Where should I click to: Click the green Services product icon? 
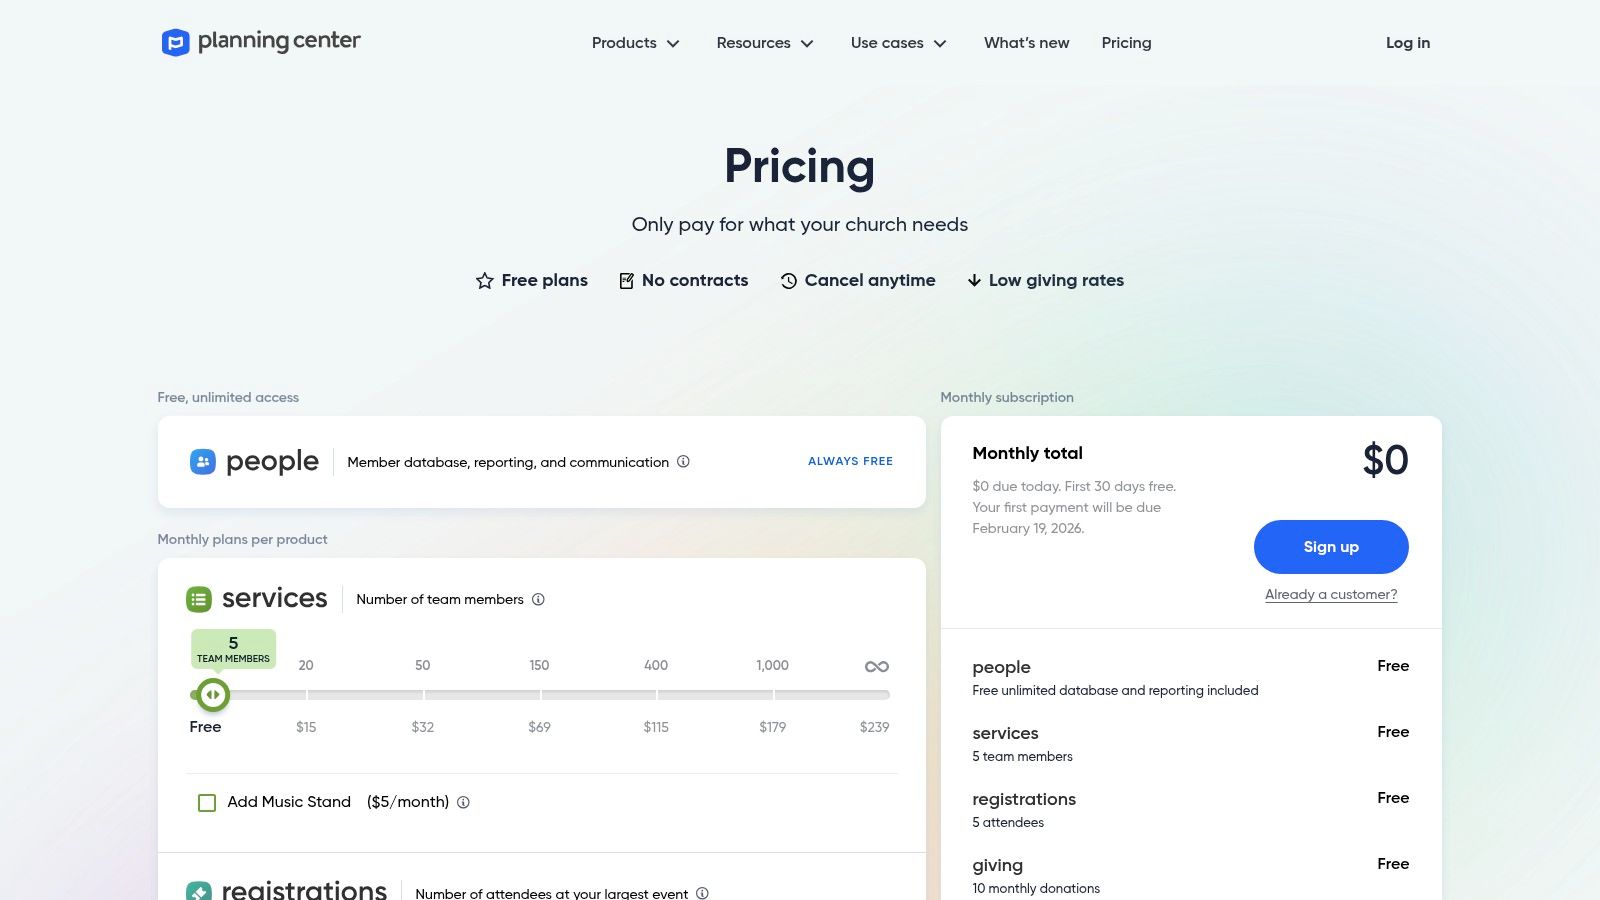(199, 598)
